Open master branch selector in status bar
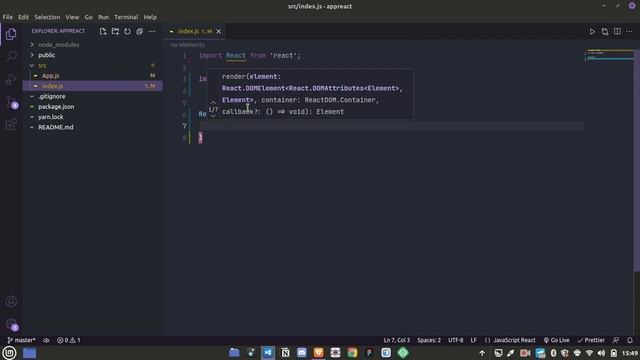Screen dimensions: 640x360 pos(21,340)
